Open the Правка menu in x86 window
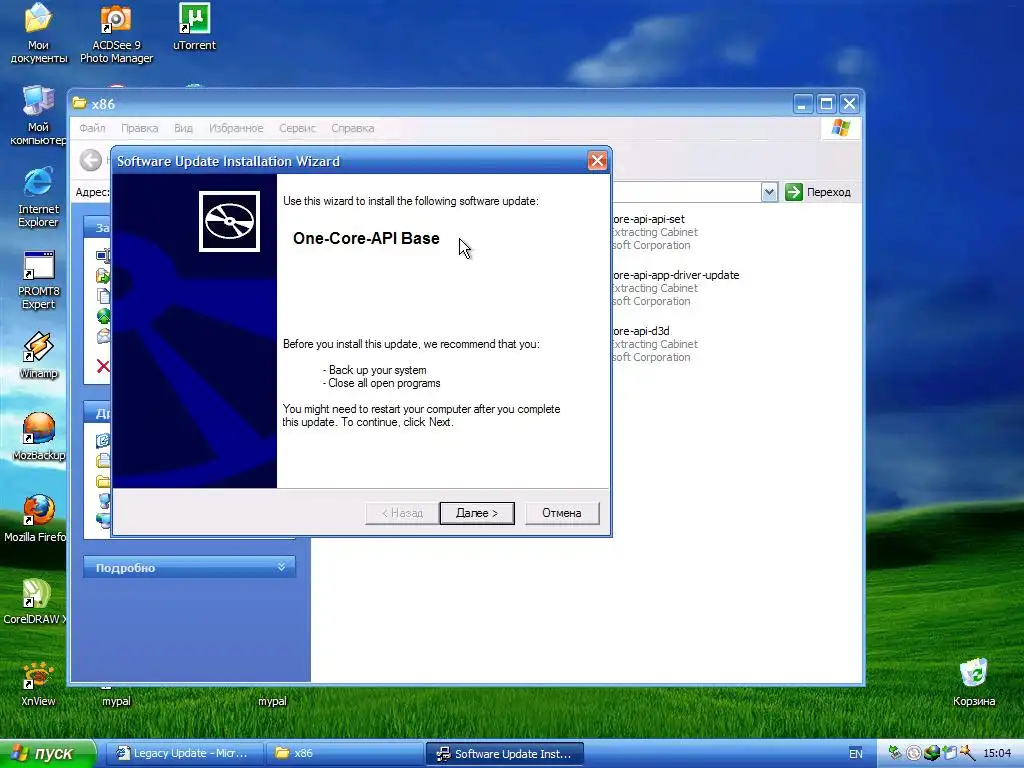Viewport: 1024px width, 768px height. pyautogui.click(x=139, y=128)
